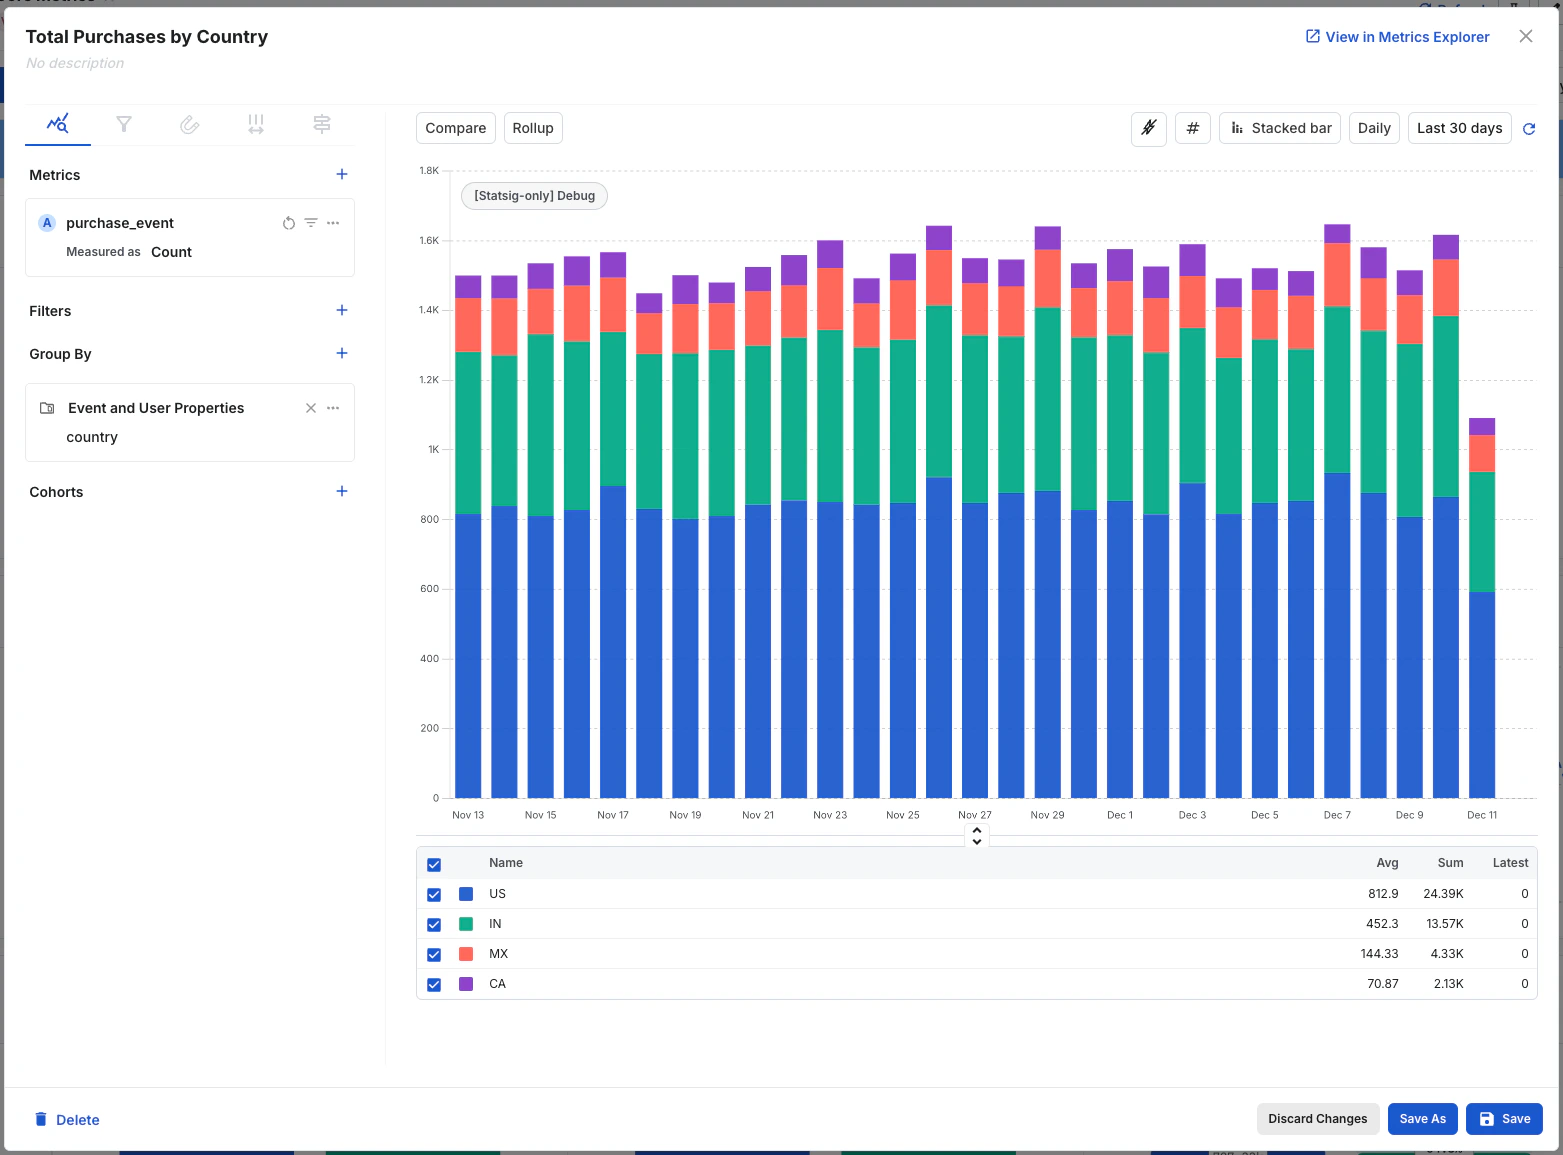Open the Stacked bar chart type selector
This screenshot has width=1563, height=1155.
[1279, 128]
